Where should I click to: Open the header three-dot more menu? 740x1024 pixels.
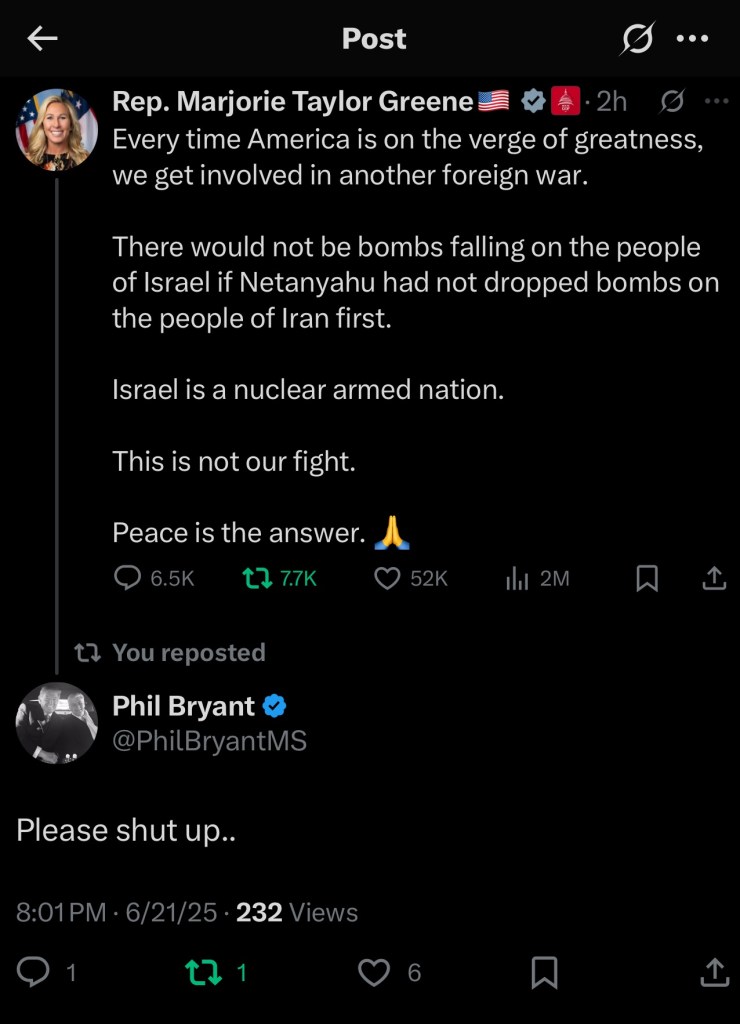pos(692,39)
